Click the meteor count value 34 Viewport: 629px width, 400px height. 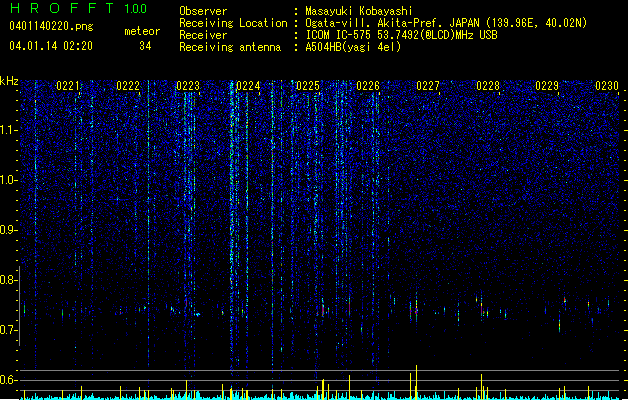(x=145, y=46)
